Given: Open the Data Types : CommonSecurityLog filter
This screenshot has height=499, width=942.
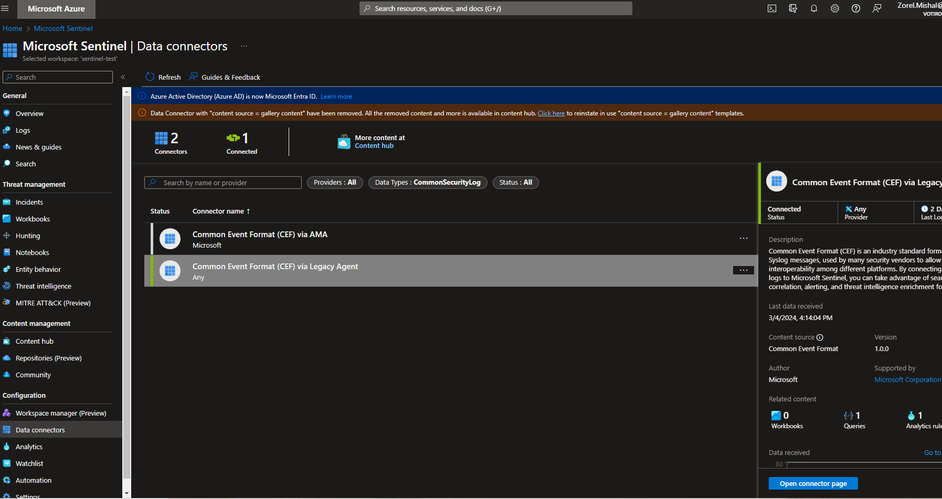Looking at the screenshot, I should pyautogui.click(x=428, y=183).
